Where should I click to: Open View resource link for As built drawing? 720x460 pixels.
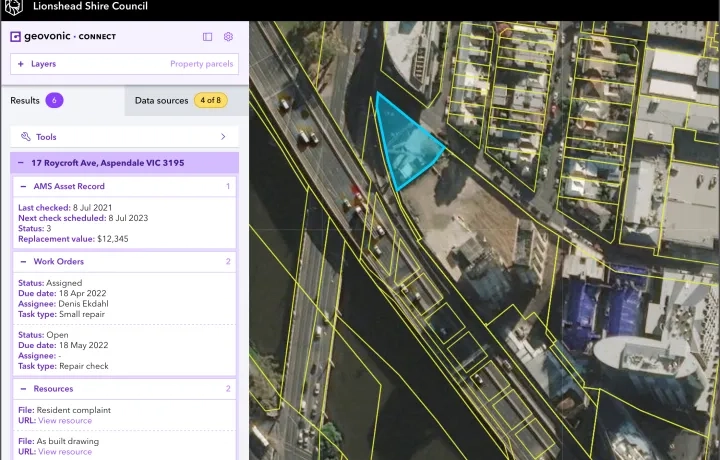pos(65,452)
